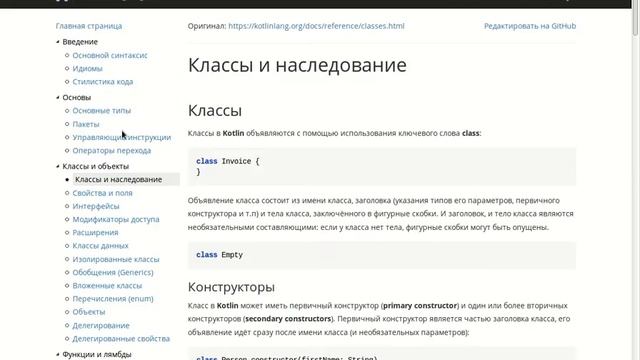The width and height of the screenshot is (640, 360).
Task: Open Управляющие инструкции page
Action: click(x=122, y=137)
